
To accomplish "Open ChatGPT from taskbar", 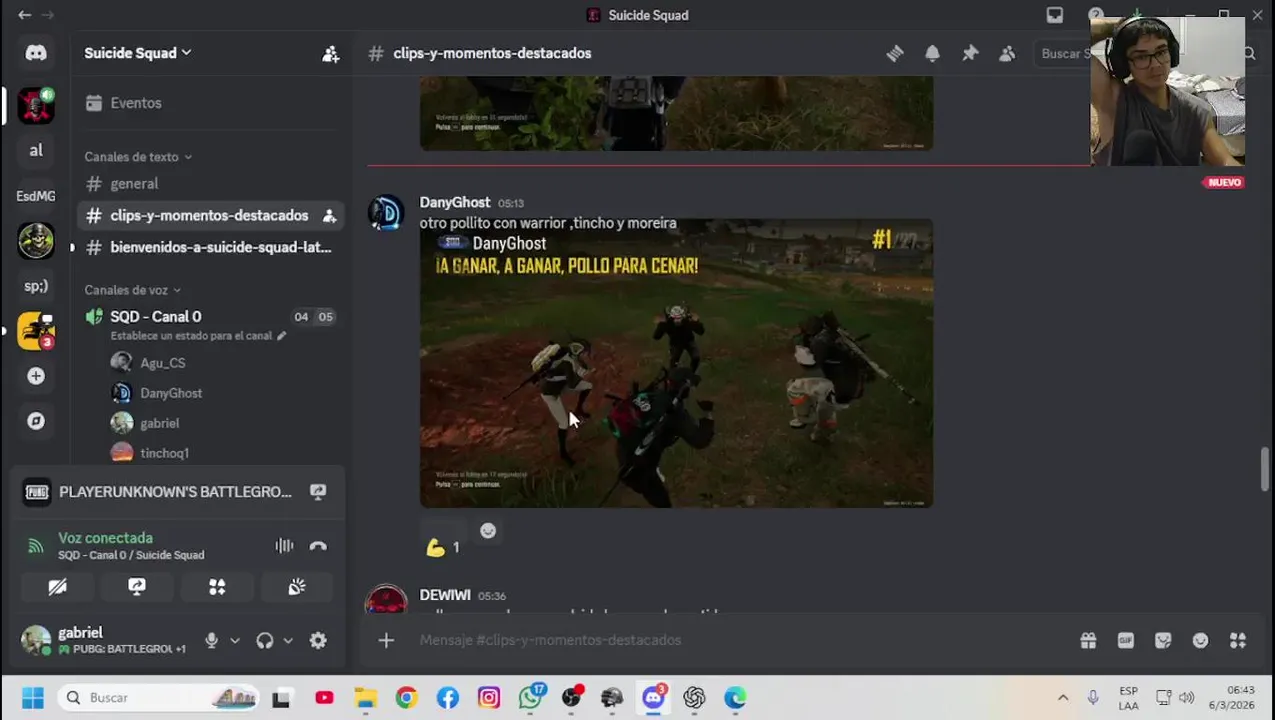I will tap(694, 698).
